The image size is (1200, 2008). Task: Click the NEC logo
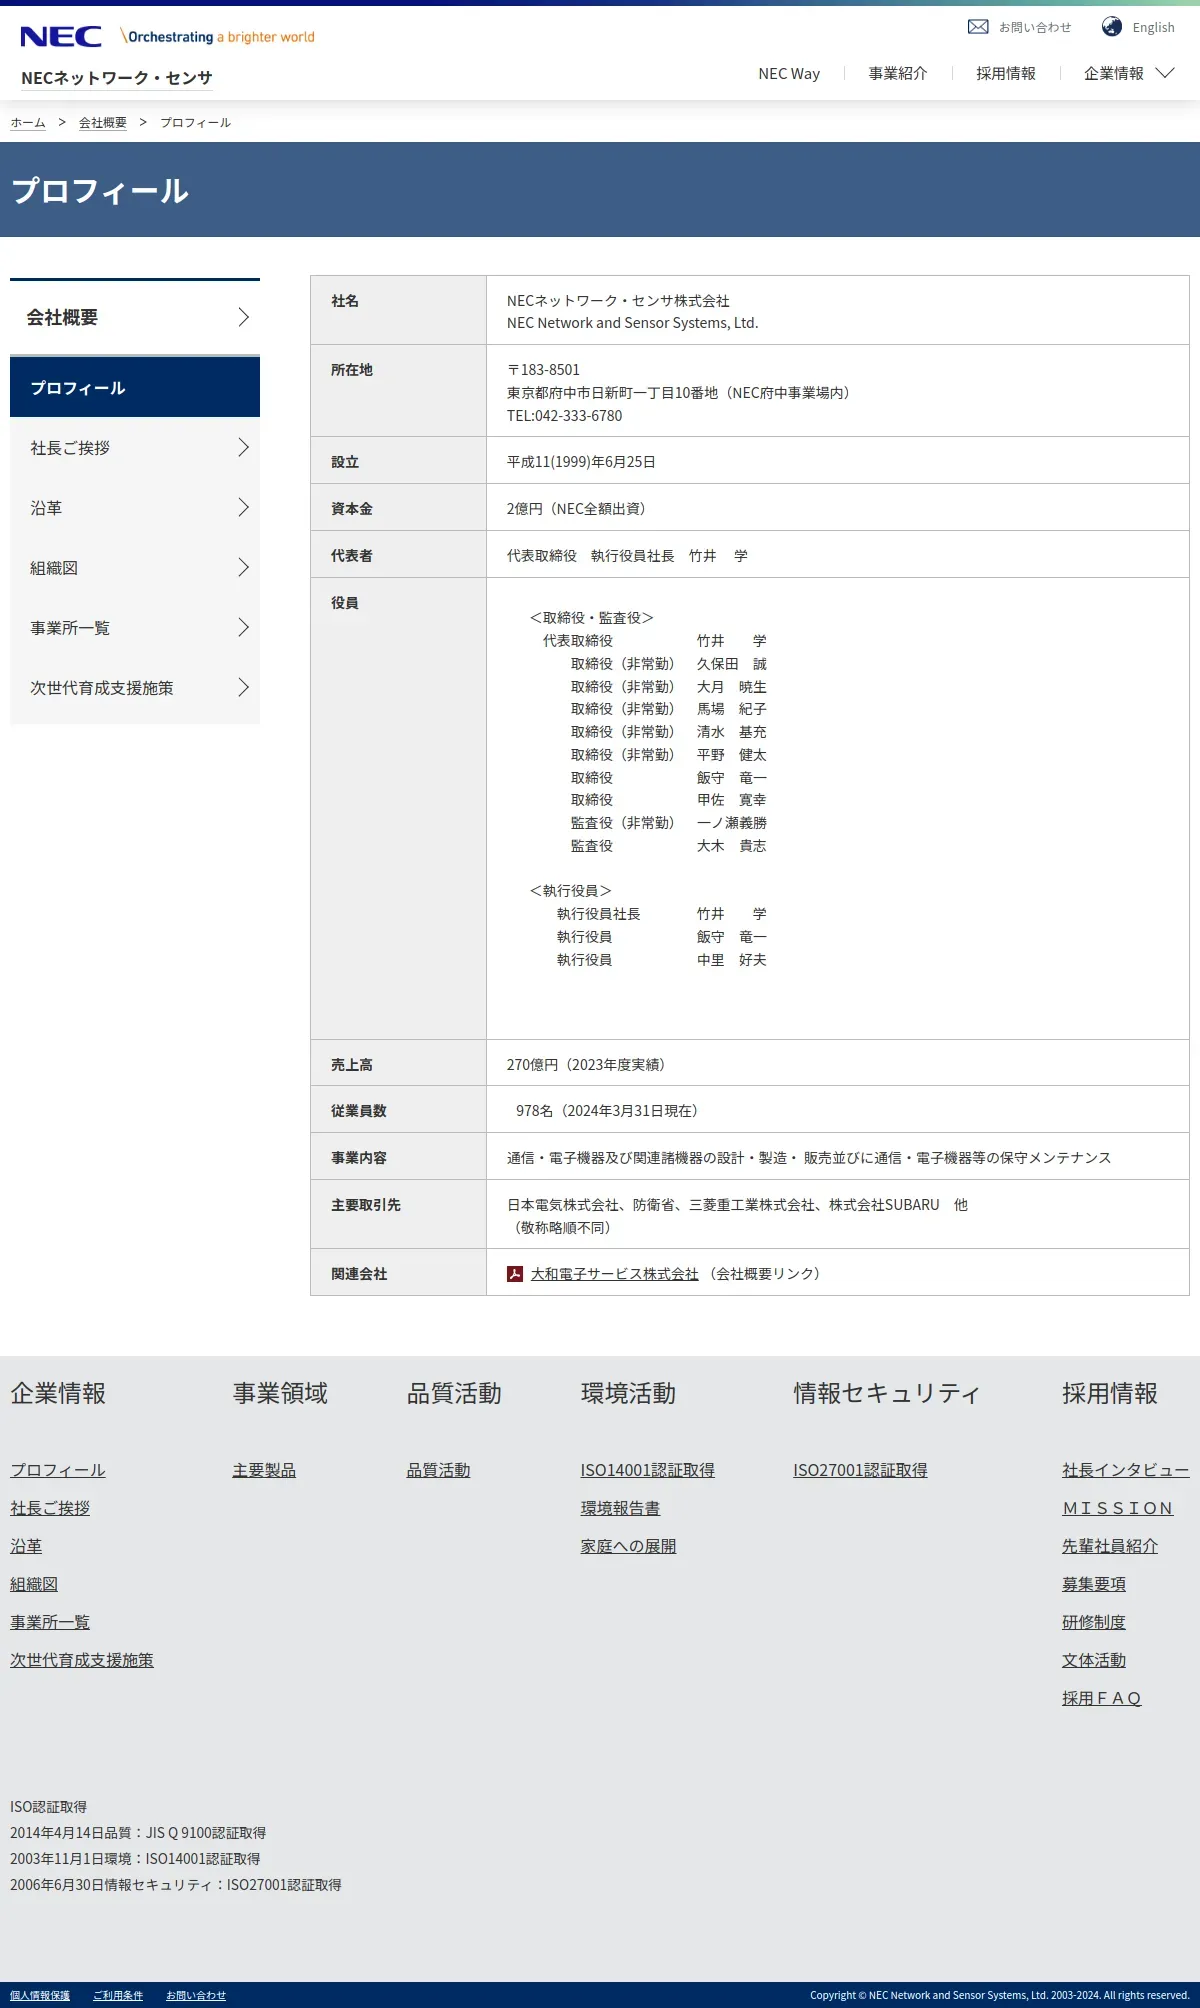61,37
